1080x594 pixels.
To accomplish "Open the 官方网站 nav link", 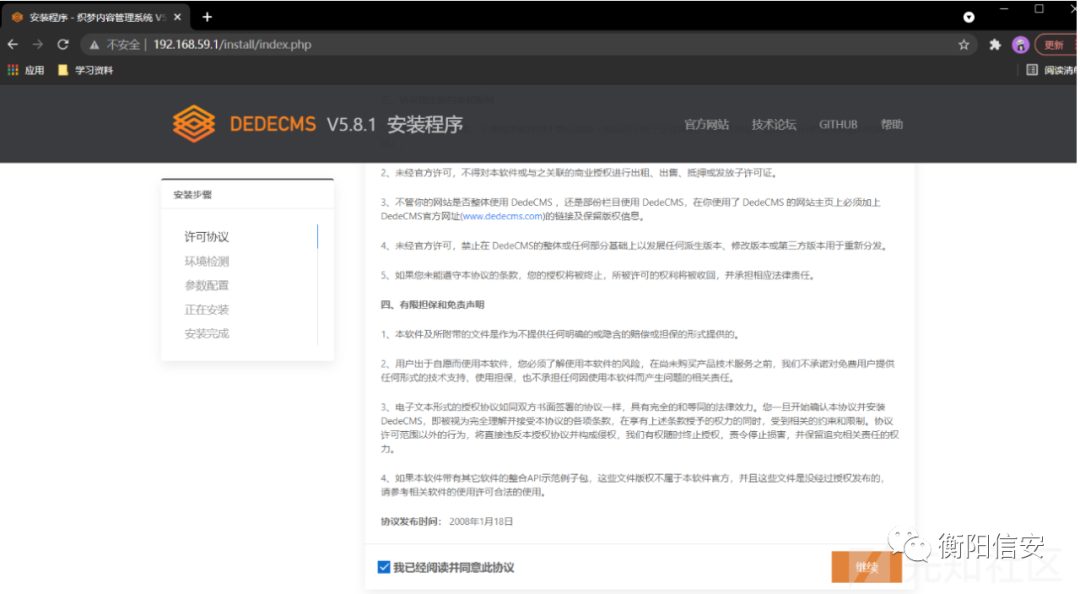I will (707, 125).
